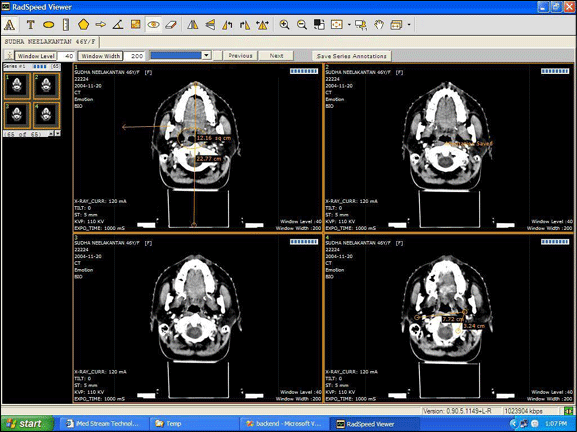
Task: Select the ellipse drawing tool
Action: pyautogui.click(x=49, y=25)
